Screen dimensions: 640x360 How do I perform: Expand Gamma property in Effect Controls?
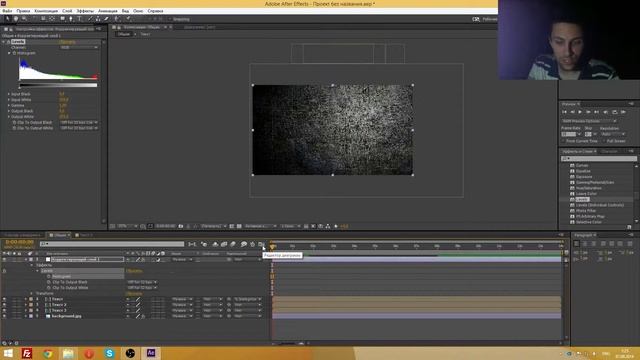click(9, 105)
